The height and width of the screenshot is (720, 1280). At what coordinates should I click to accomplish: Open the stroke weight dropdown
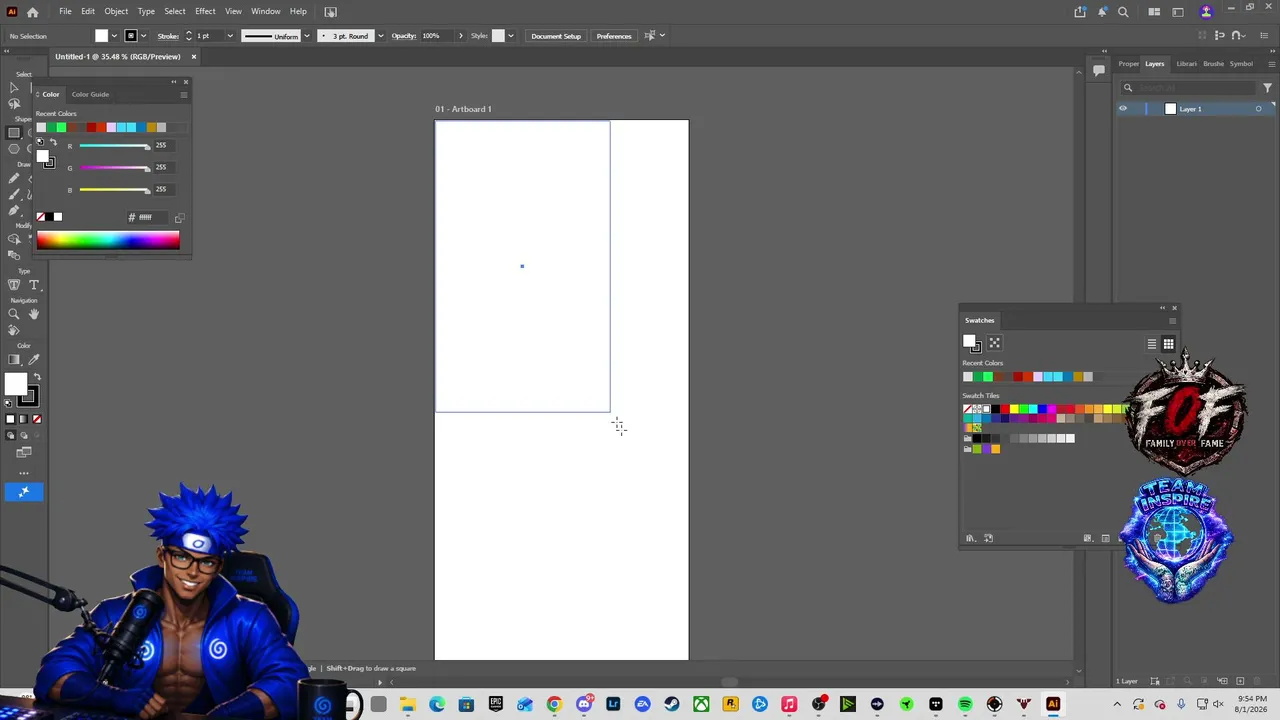[x=230, y=36]
